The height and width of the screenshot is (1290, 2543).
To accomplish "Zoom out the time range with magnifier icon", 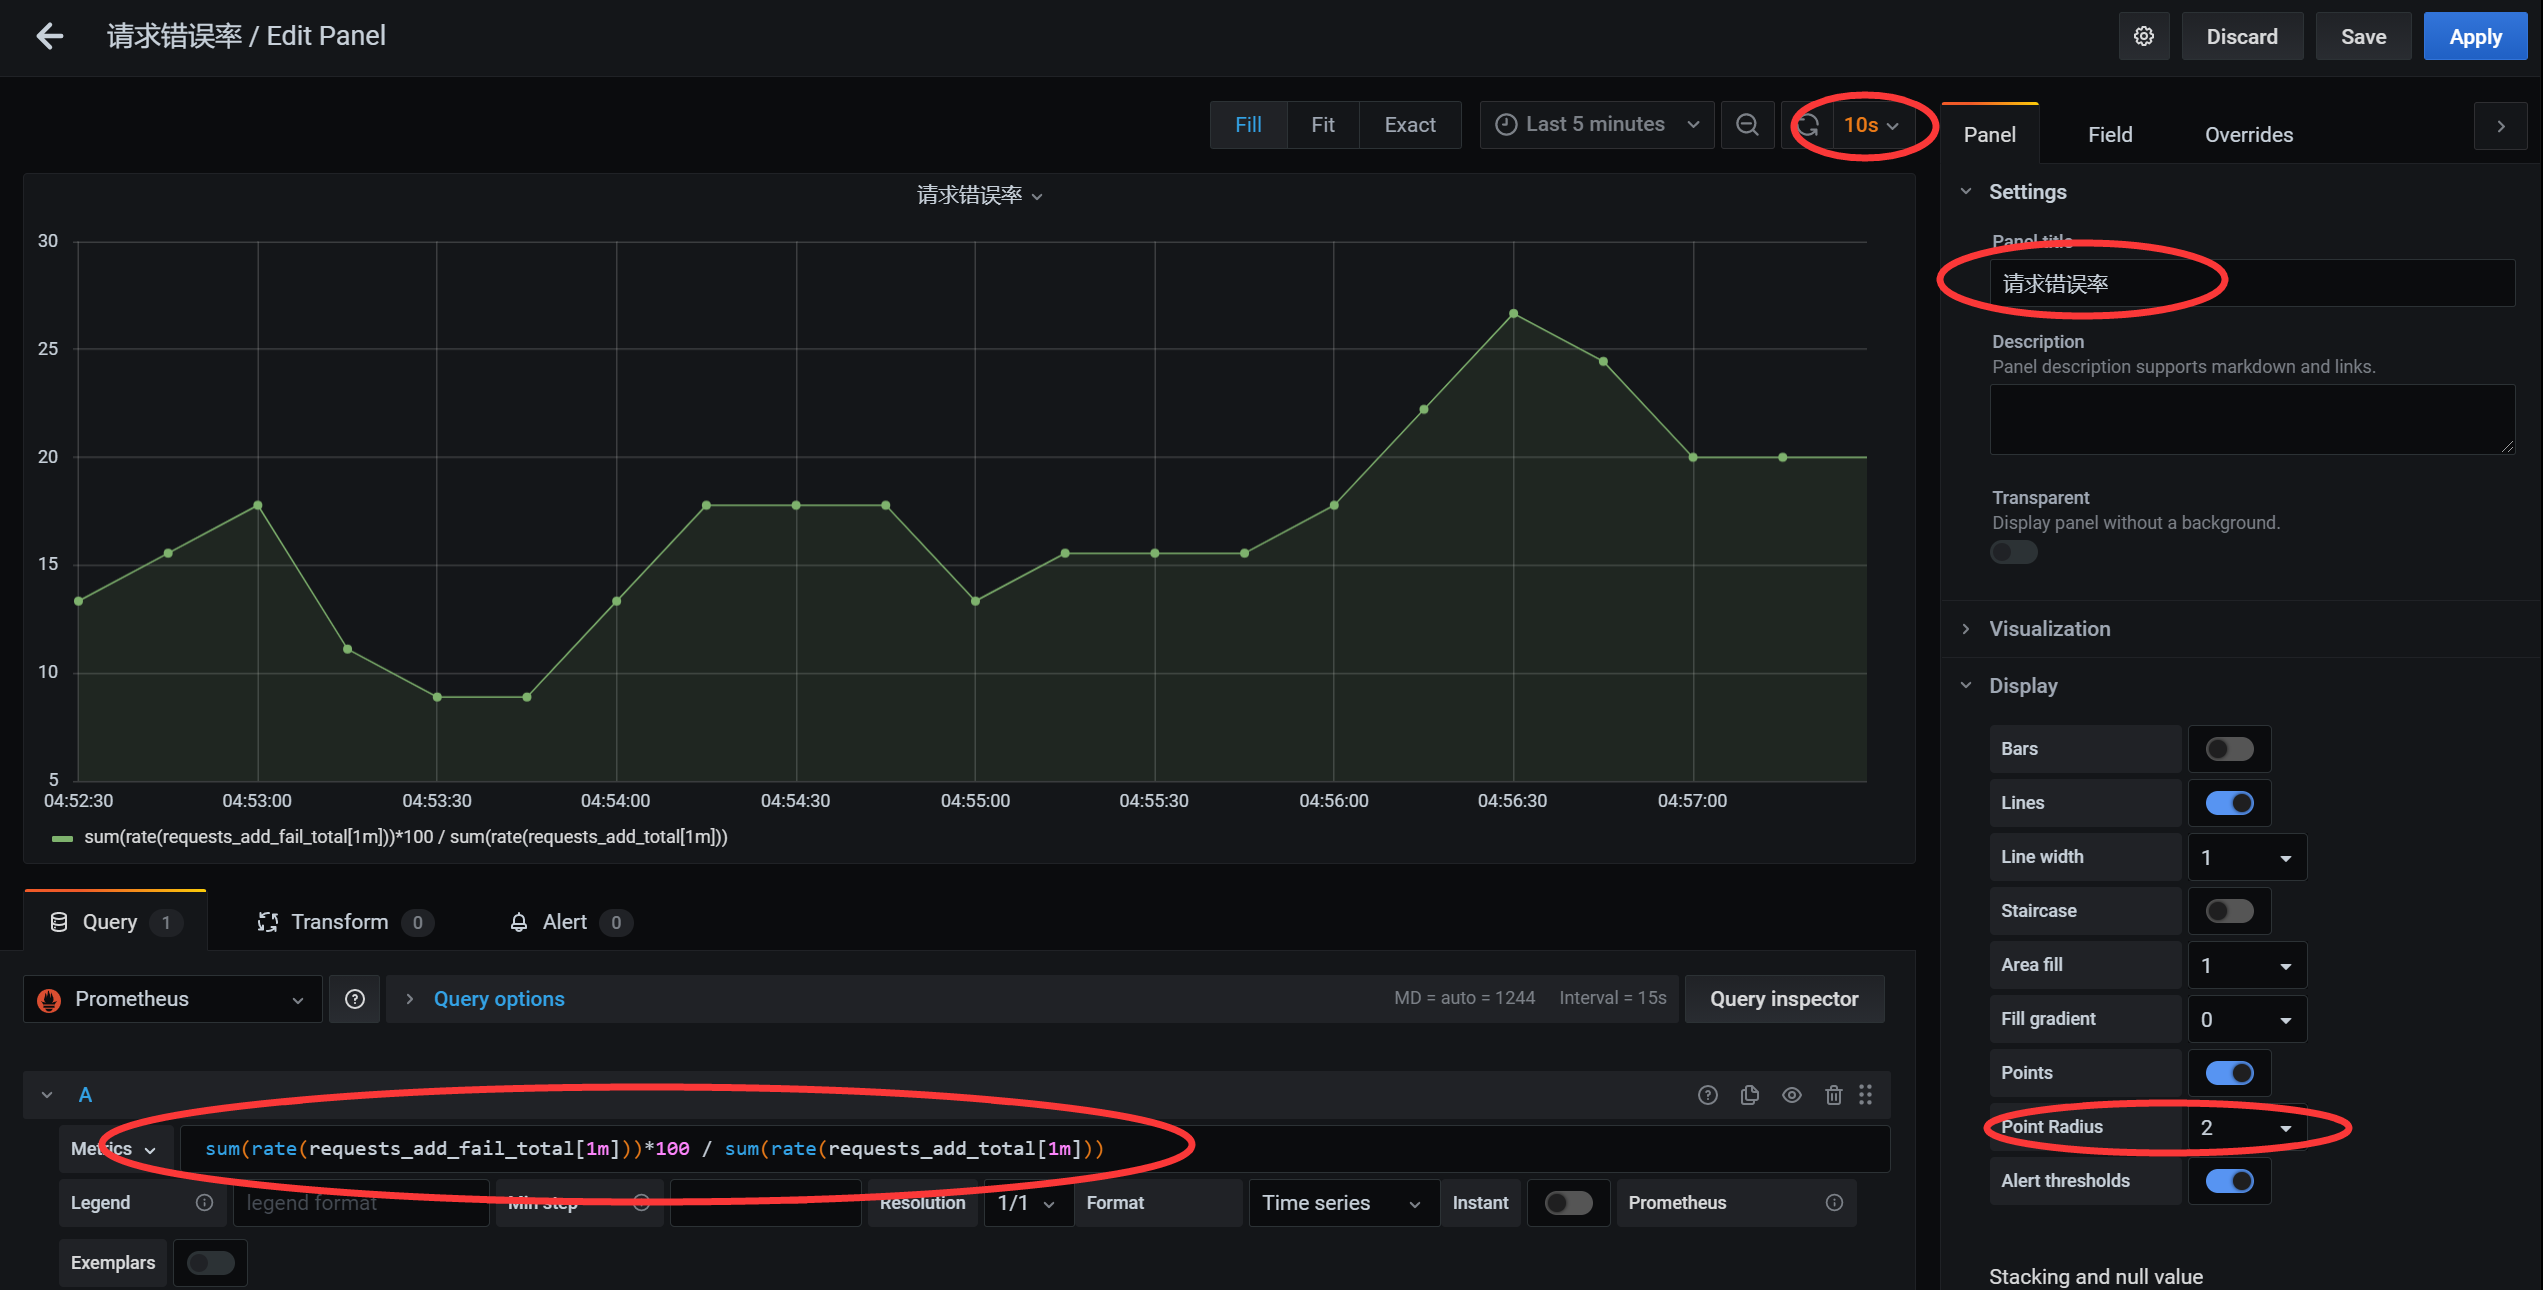I will tap(1747, 124).
